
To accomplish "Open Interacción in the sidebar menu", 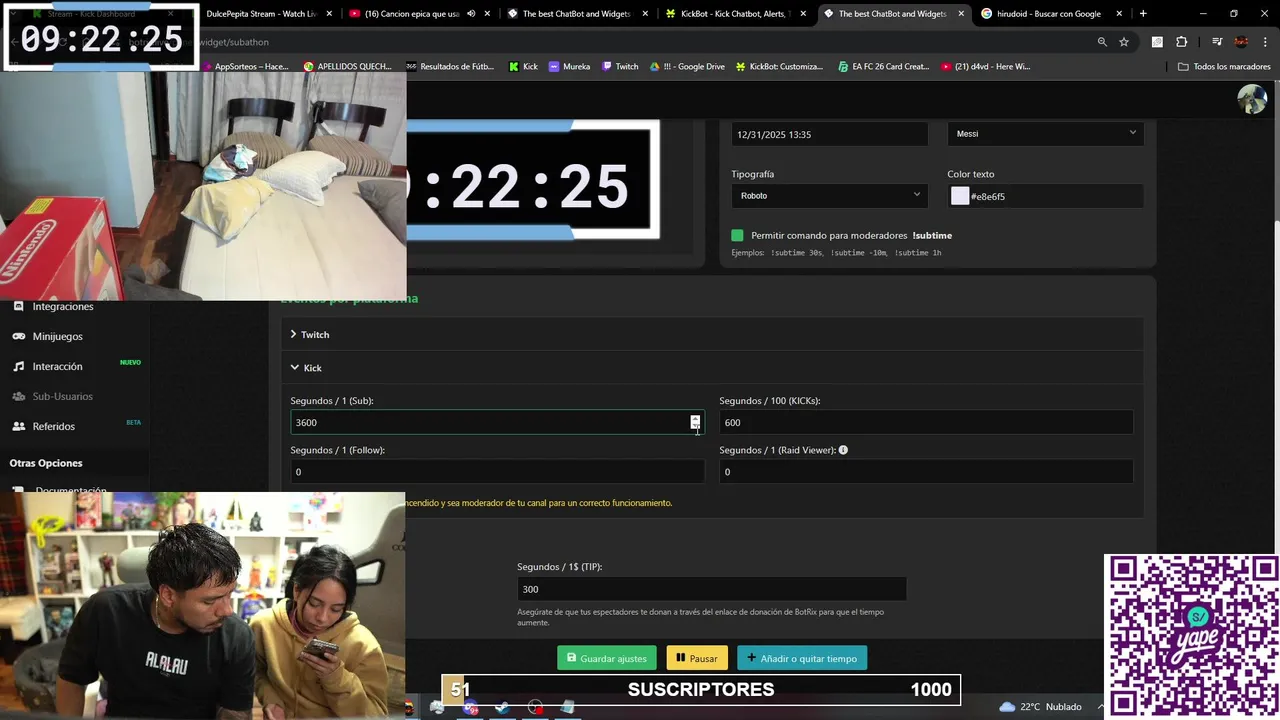I will point(57,367).
